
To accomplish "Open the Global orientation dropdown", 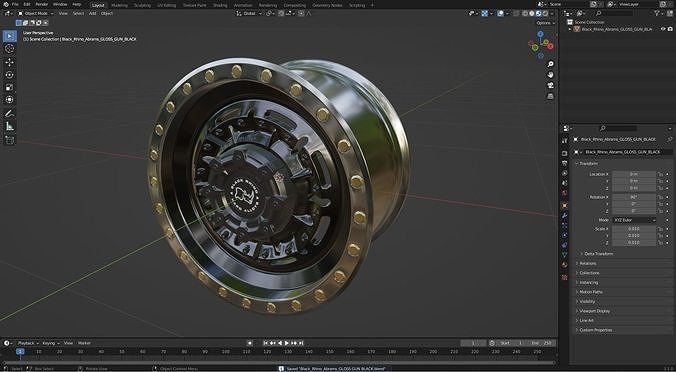I will coord(249,13).
